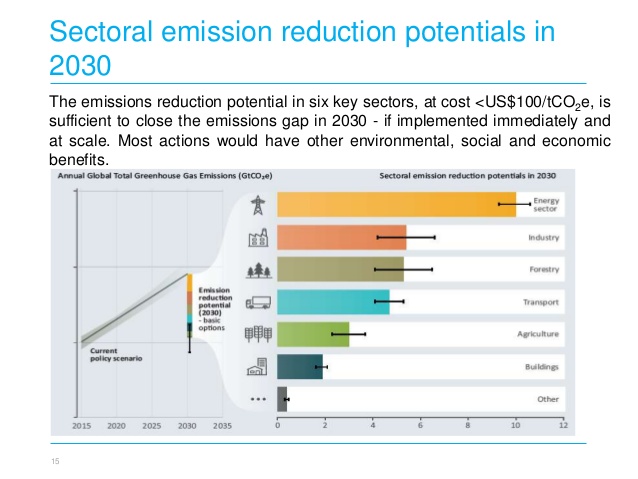Click the three-dot Other icon
Screen dimensions: 638x479
pyautogui.click(x=256, y=398)
